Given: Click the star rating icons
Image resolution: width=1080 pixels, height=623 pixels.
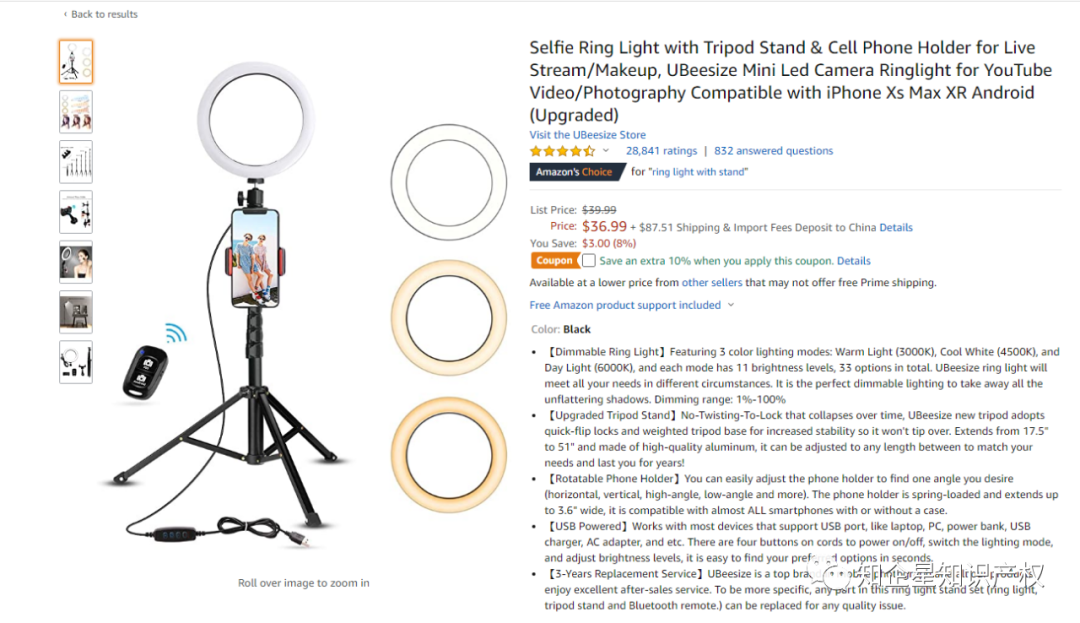Looking at the screenshot, I should 562,151.
